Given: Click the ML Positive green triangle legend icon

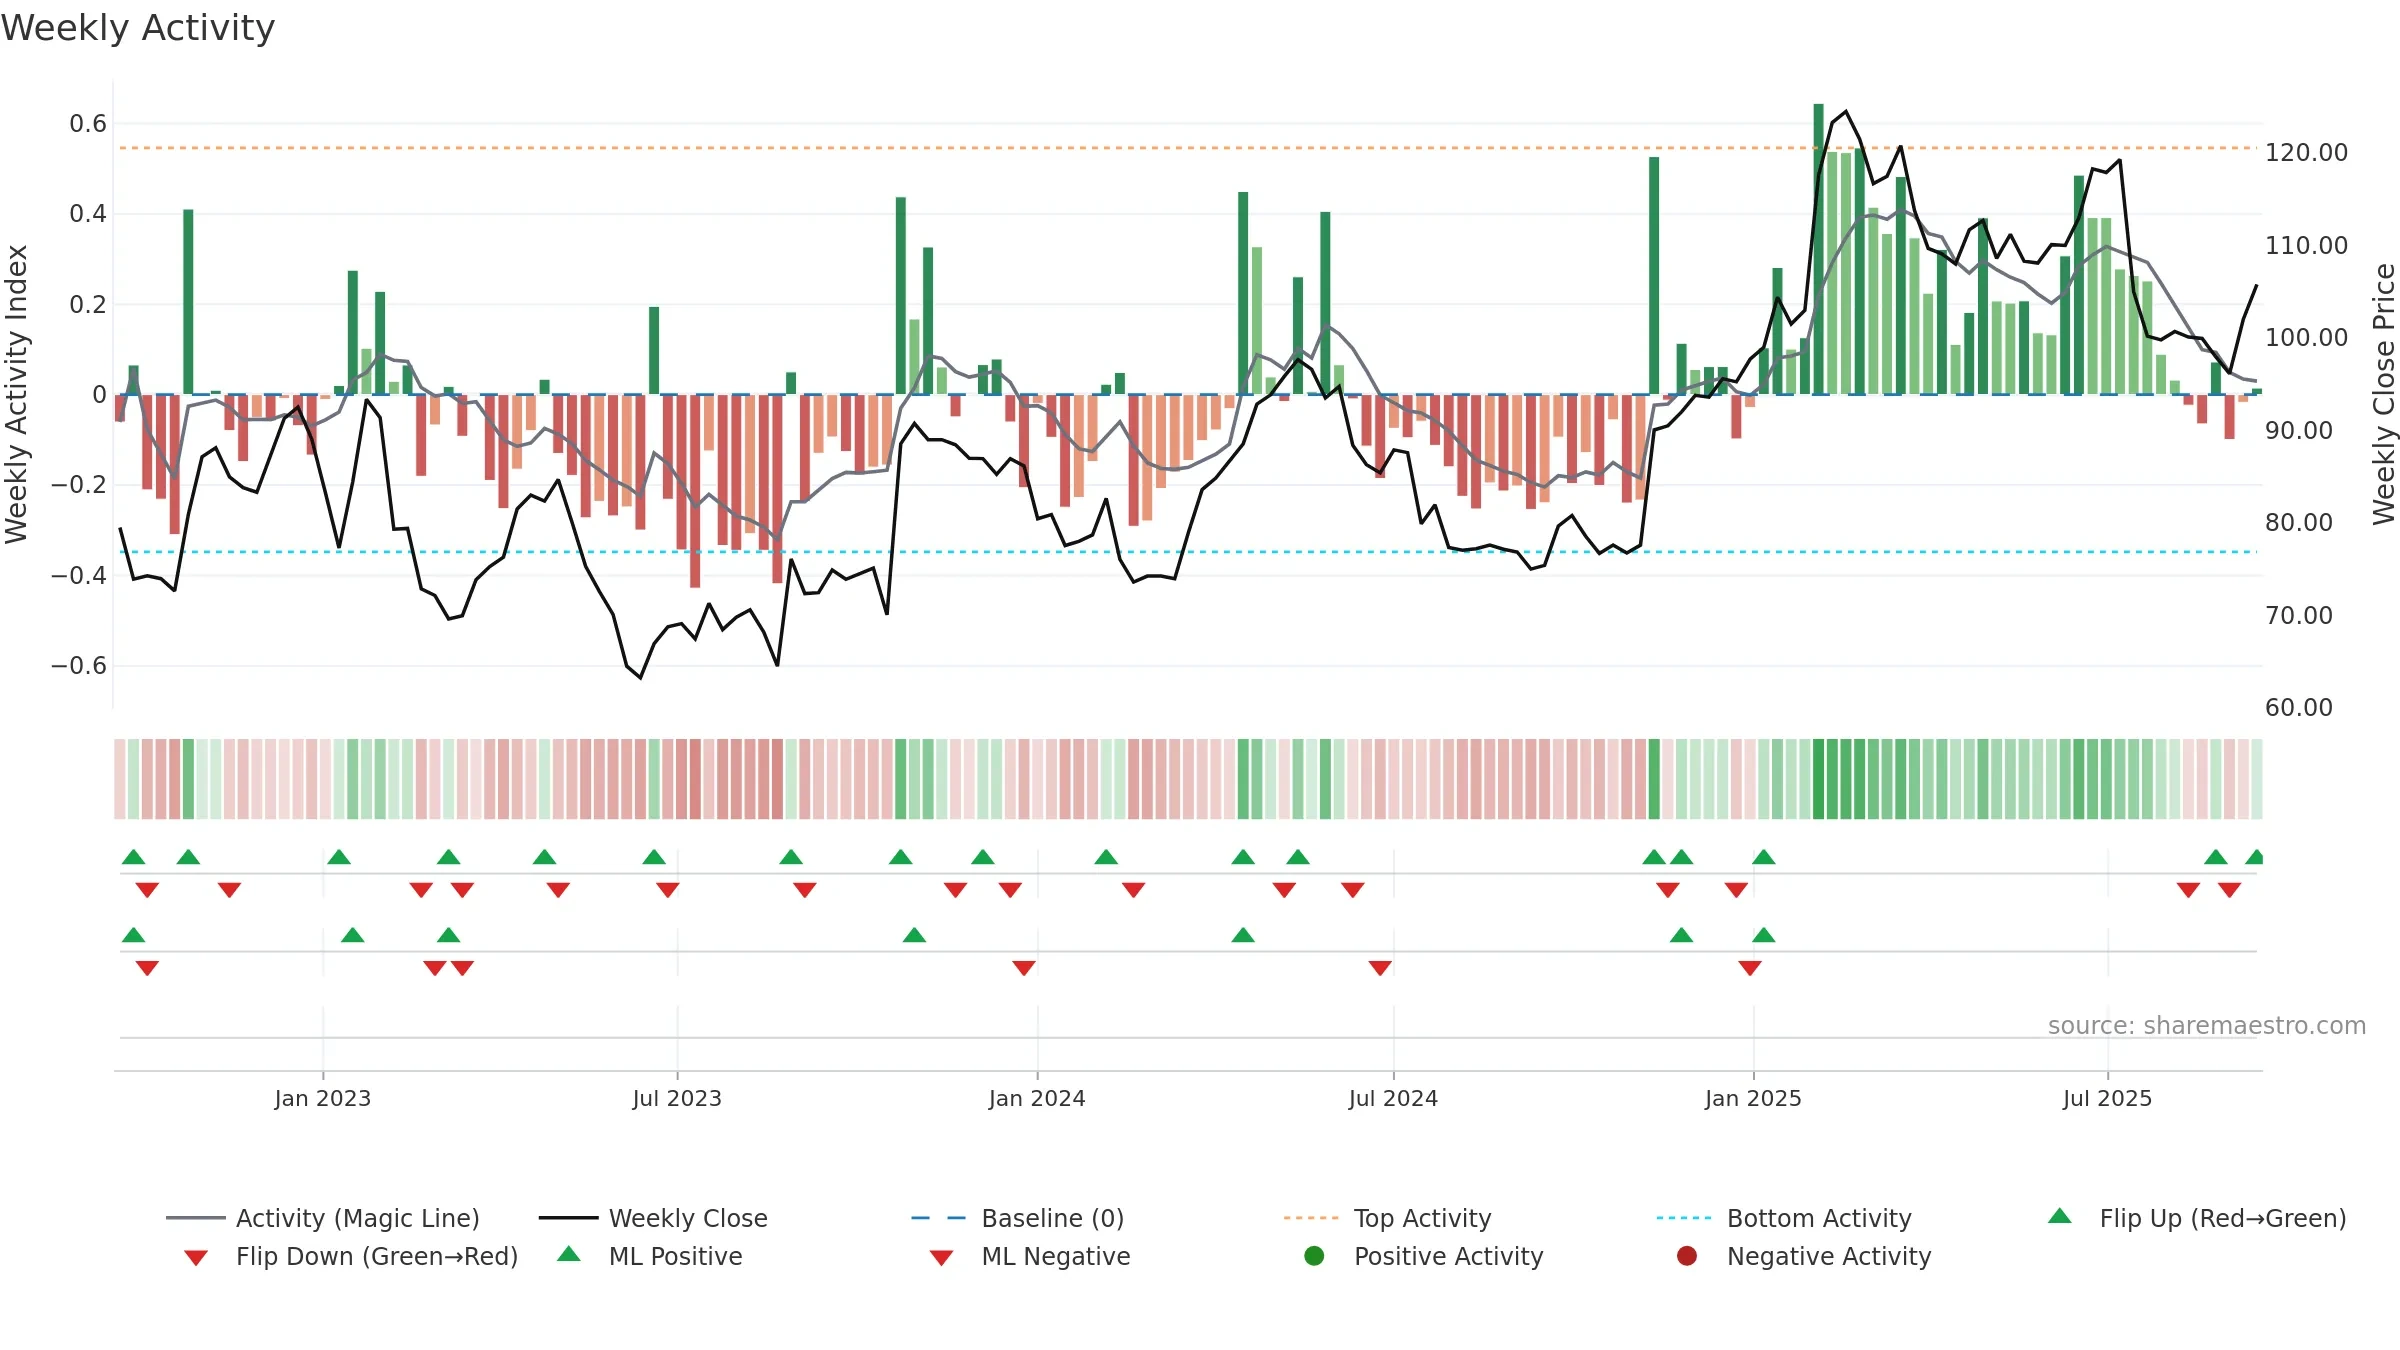Looking at the screenshot, I should (x=568, y=1254).
